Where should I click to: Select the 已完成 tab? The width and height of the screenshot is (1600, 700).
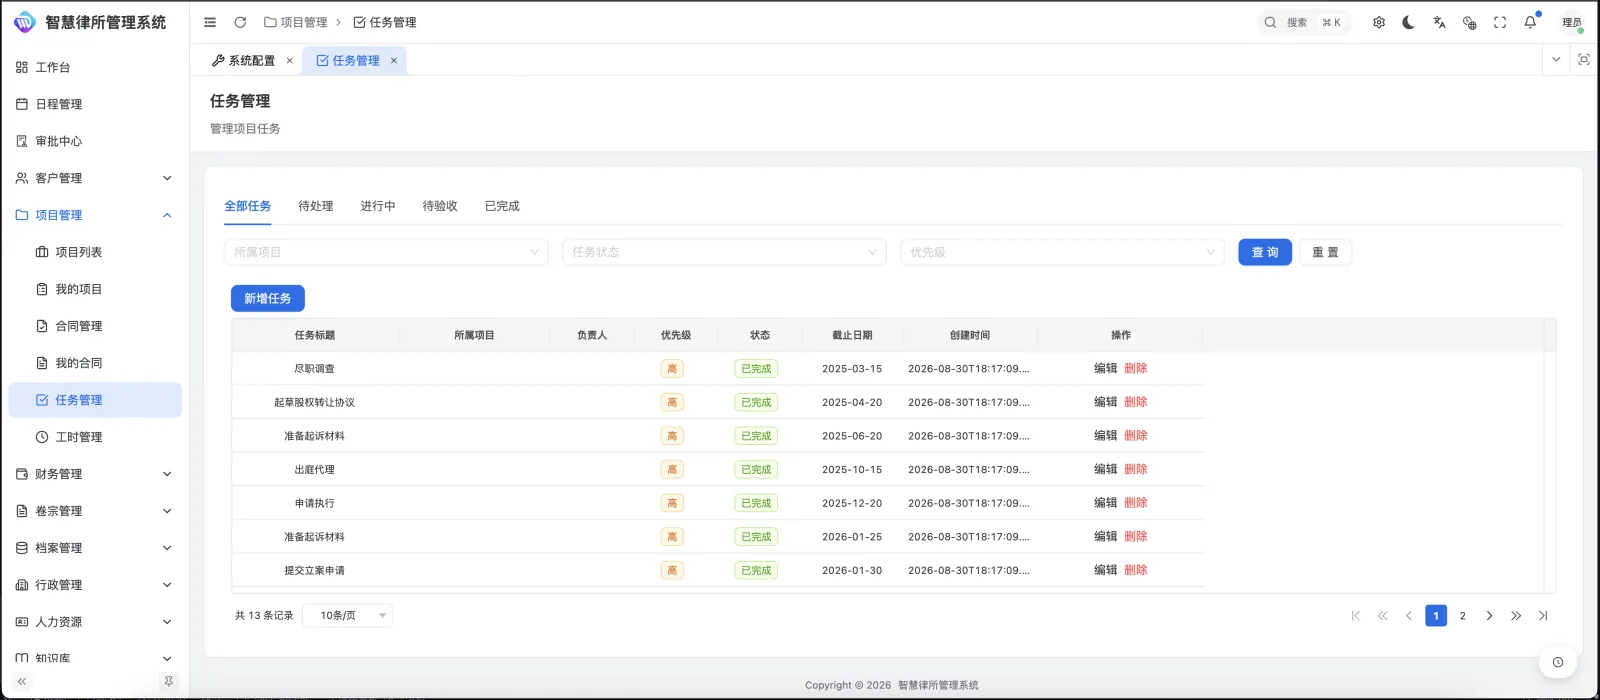point(502,206)
